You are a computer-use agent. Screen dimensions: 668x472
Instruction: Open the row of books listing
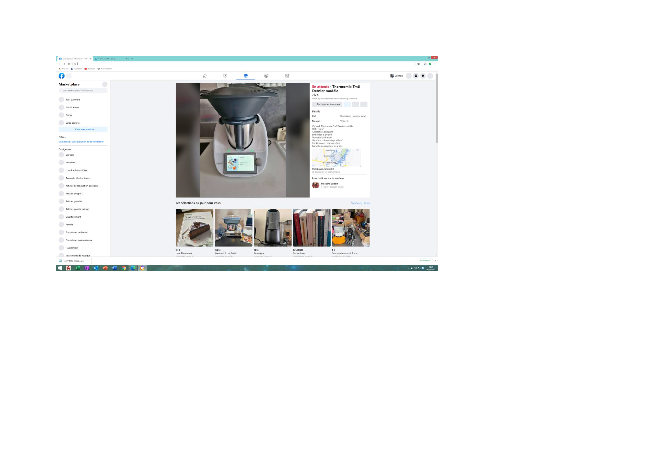(x=312, y=227)
